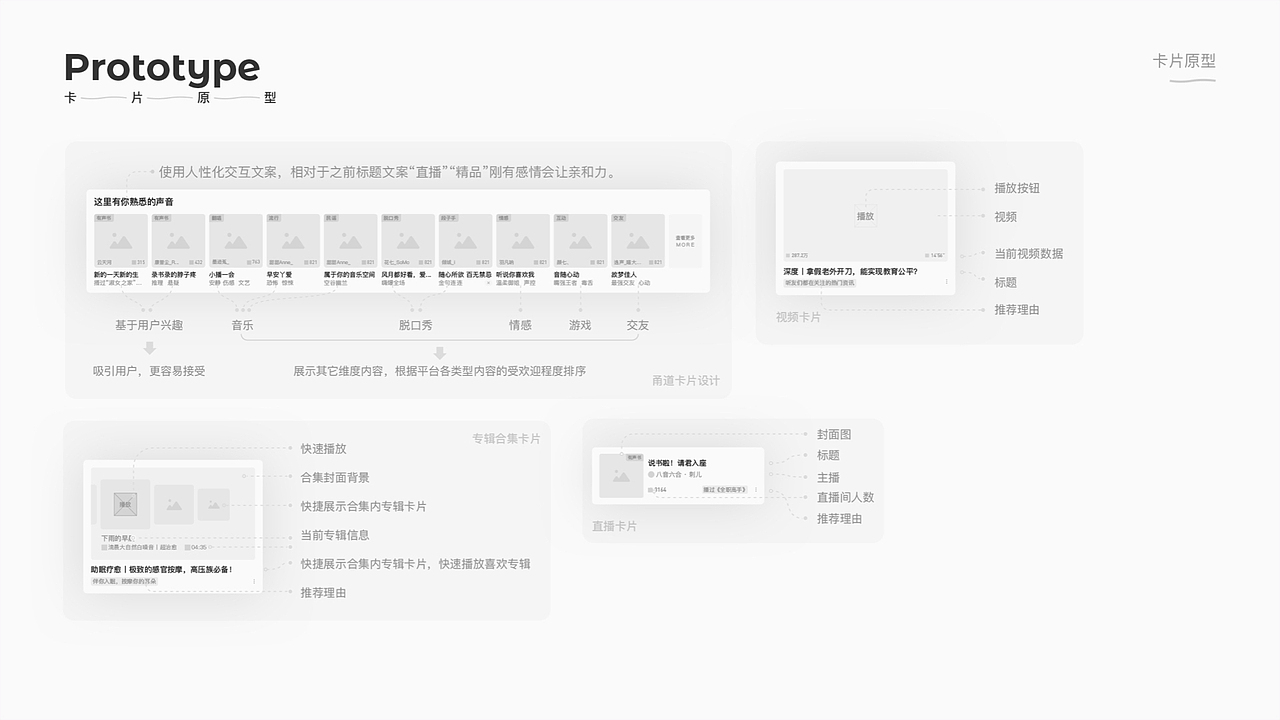Switch to the 游戏 category

click(578, 325)
